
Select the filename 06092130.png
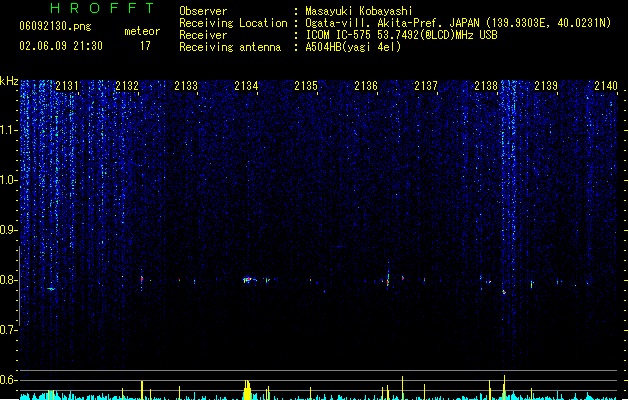[x=55, y=26]
